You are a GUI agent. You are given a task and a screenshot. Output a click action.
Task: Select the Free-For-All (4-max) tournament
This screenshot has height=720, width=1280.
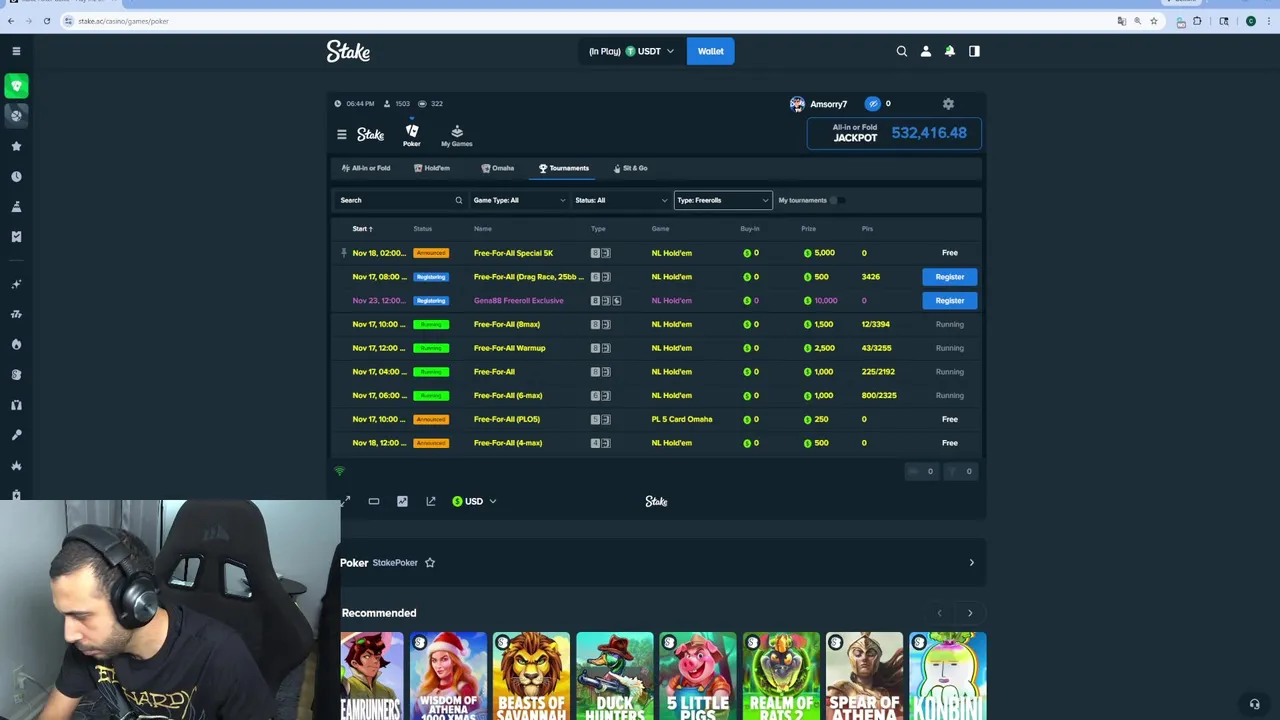[x=658, y=443]
